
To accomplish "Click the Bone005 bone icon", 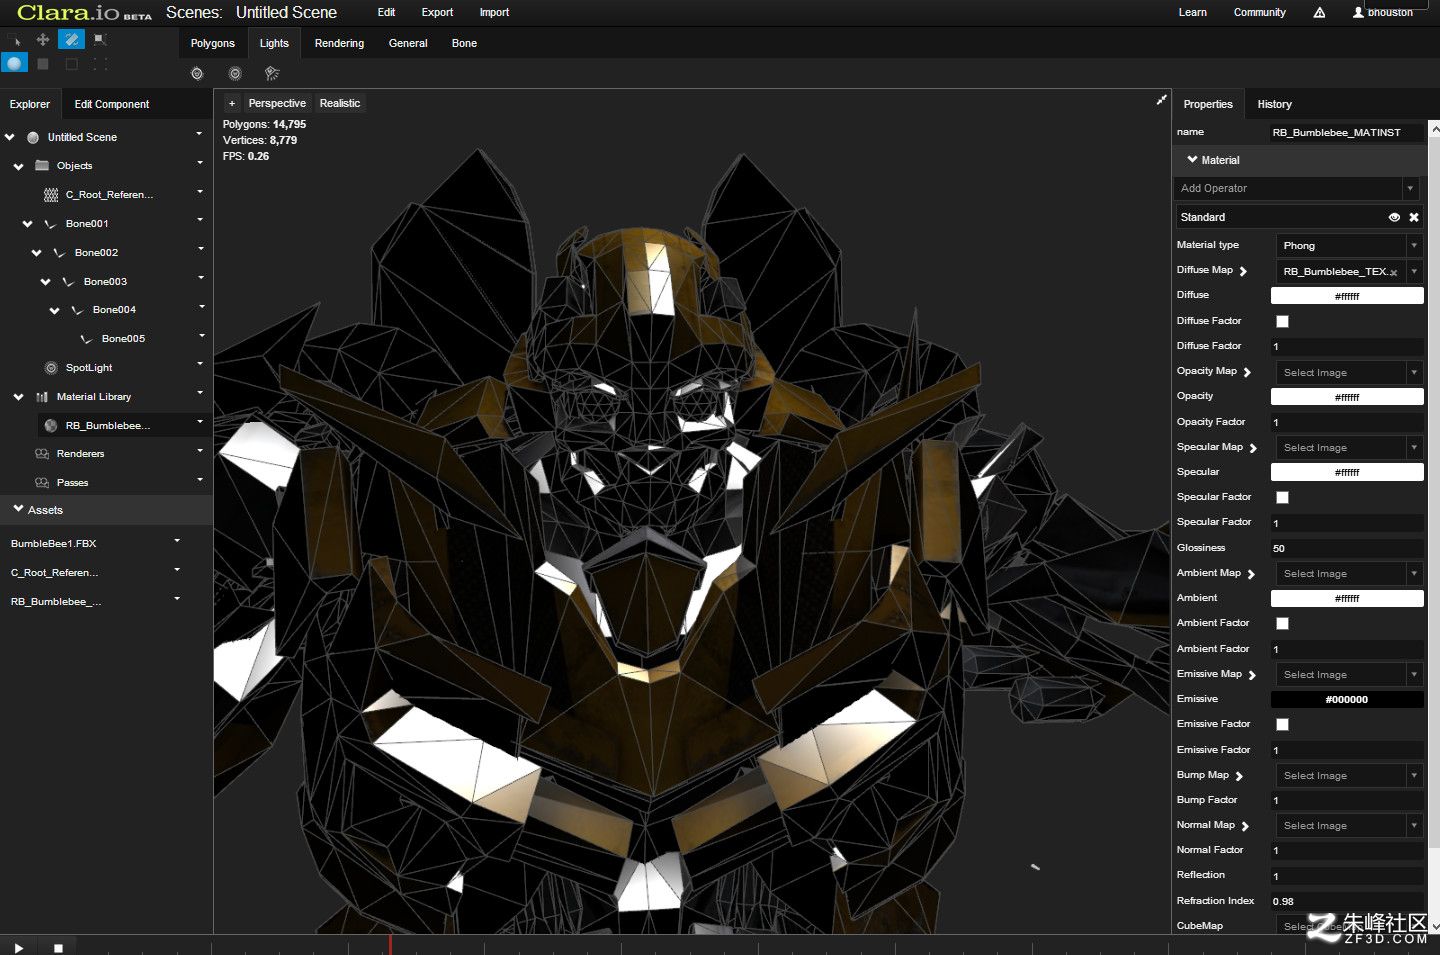I will [86, 339].
